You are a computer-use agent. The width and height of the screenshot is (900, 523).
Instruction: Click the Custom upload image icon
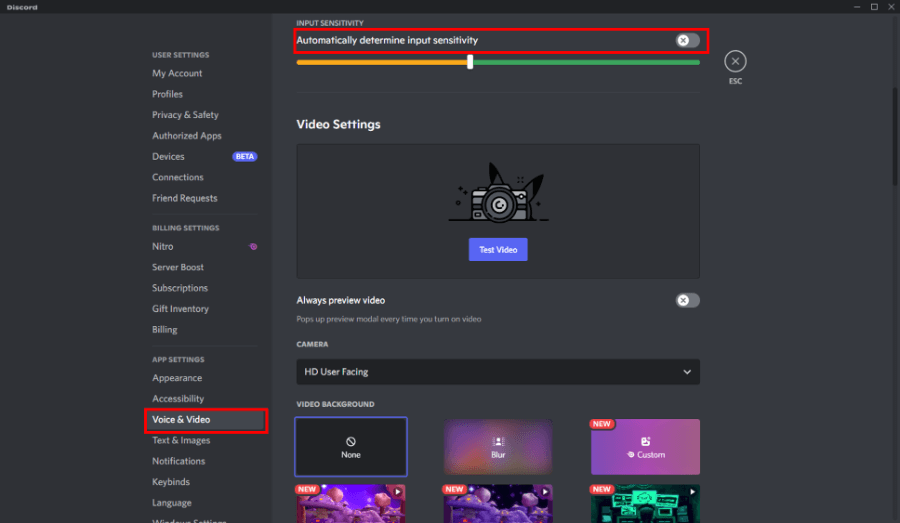(645, 441)
